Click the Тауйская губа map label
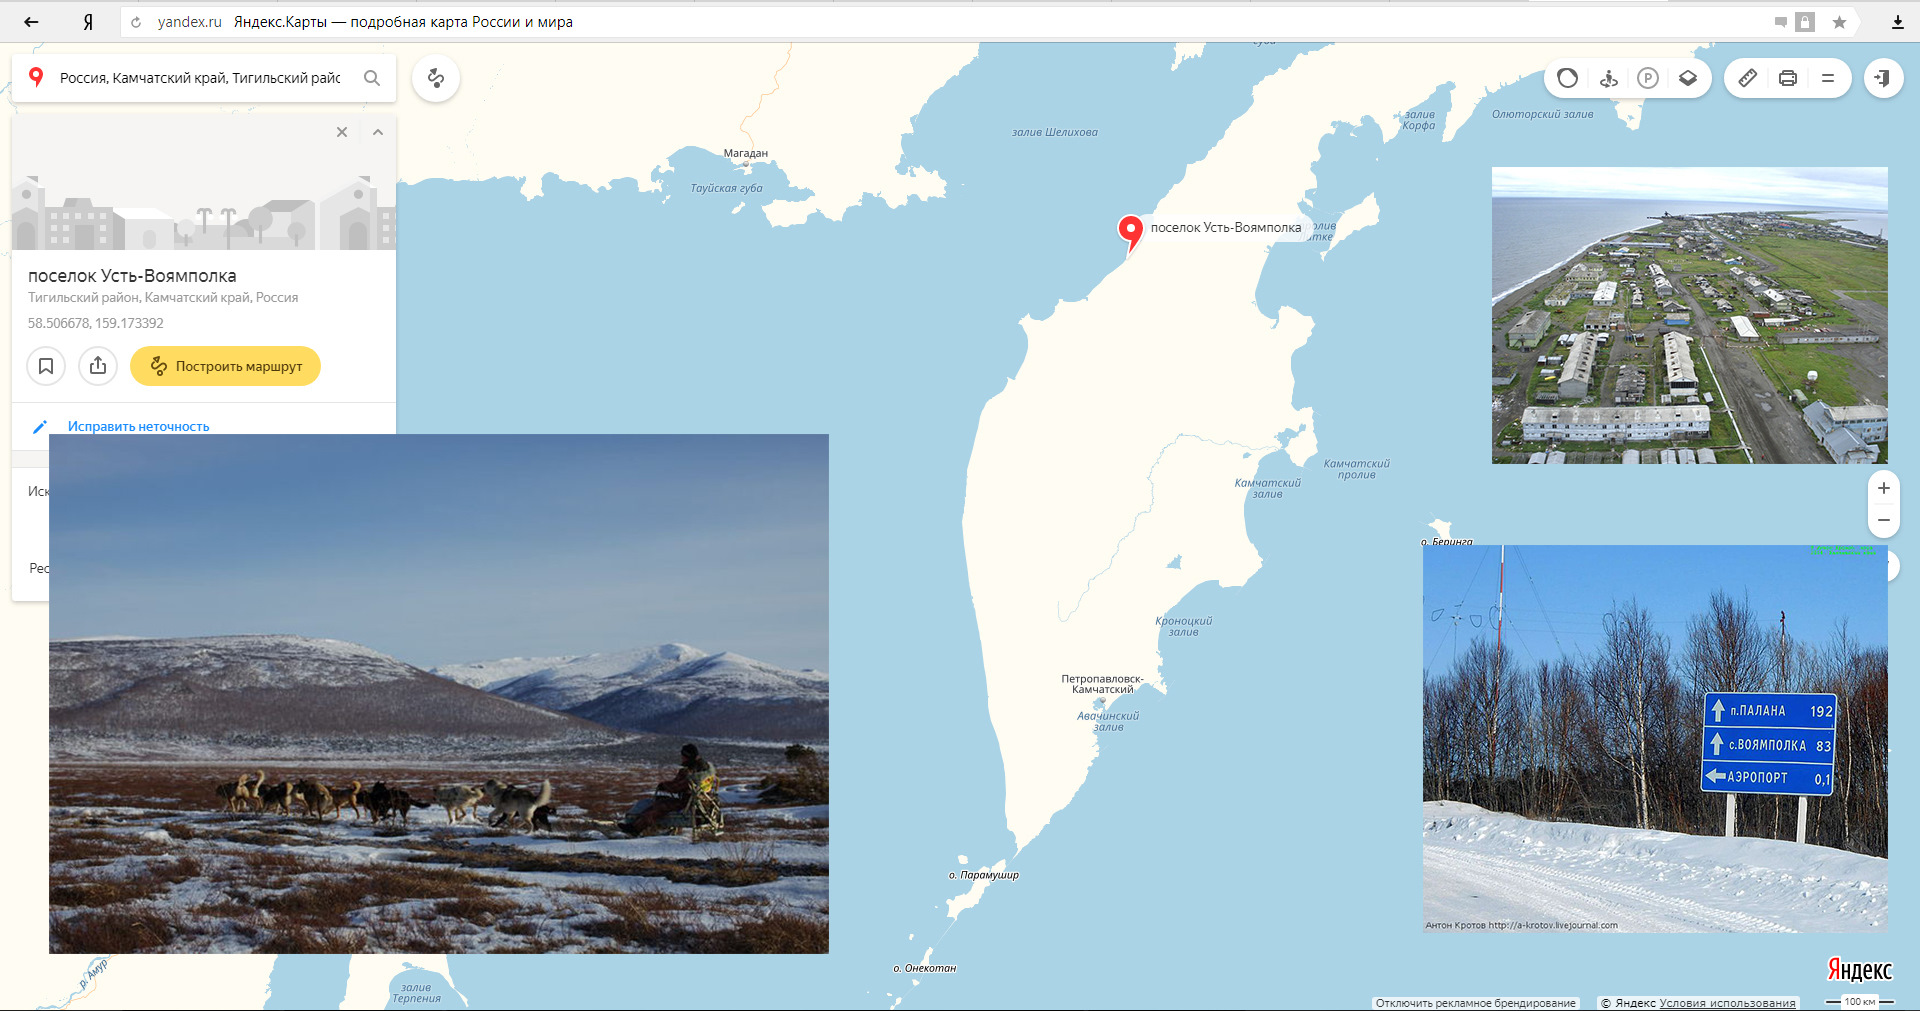This screenshot has width=1920, height=1011. 727,188
